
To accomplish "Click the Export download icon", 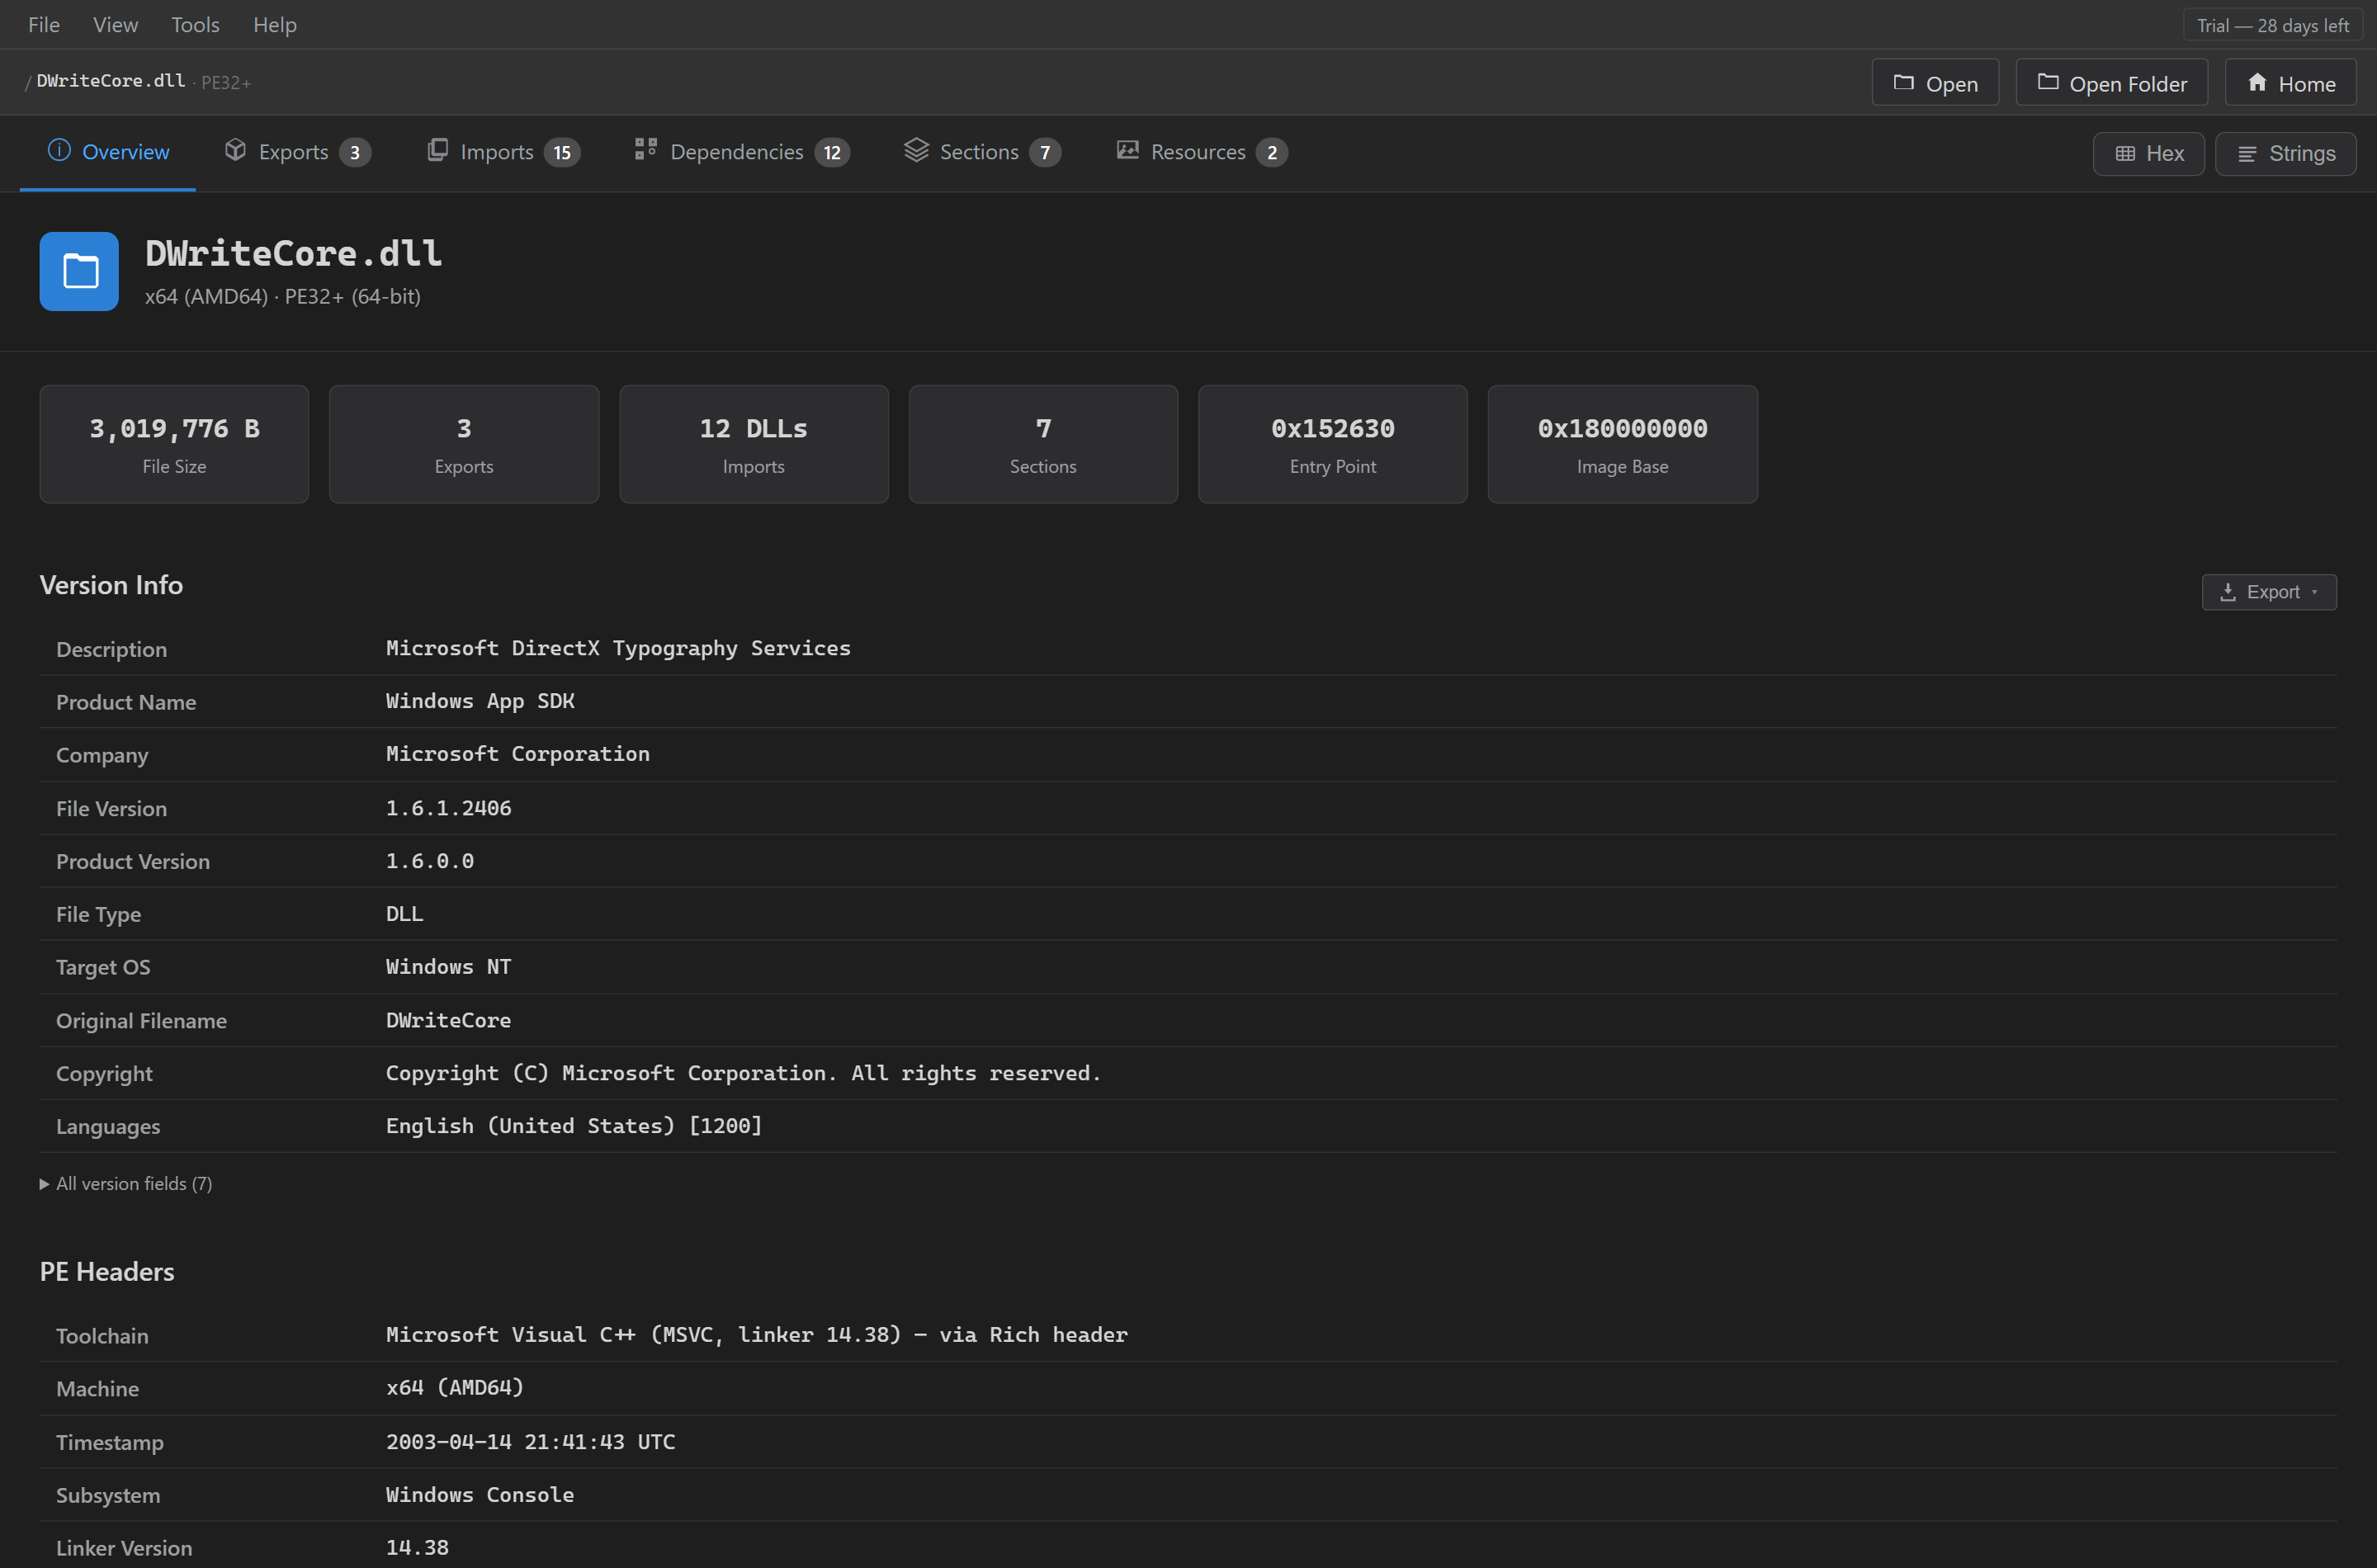I will click(2228, 592).
